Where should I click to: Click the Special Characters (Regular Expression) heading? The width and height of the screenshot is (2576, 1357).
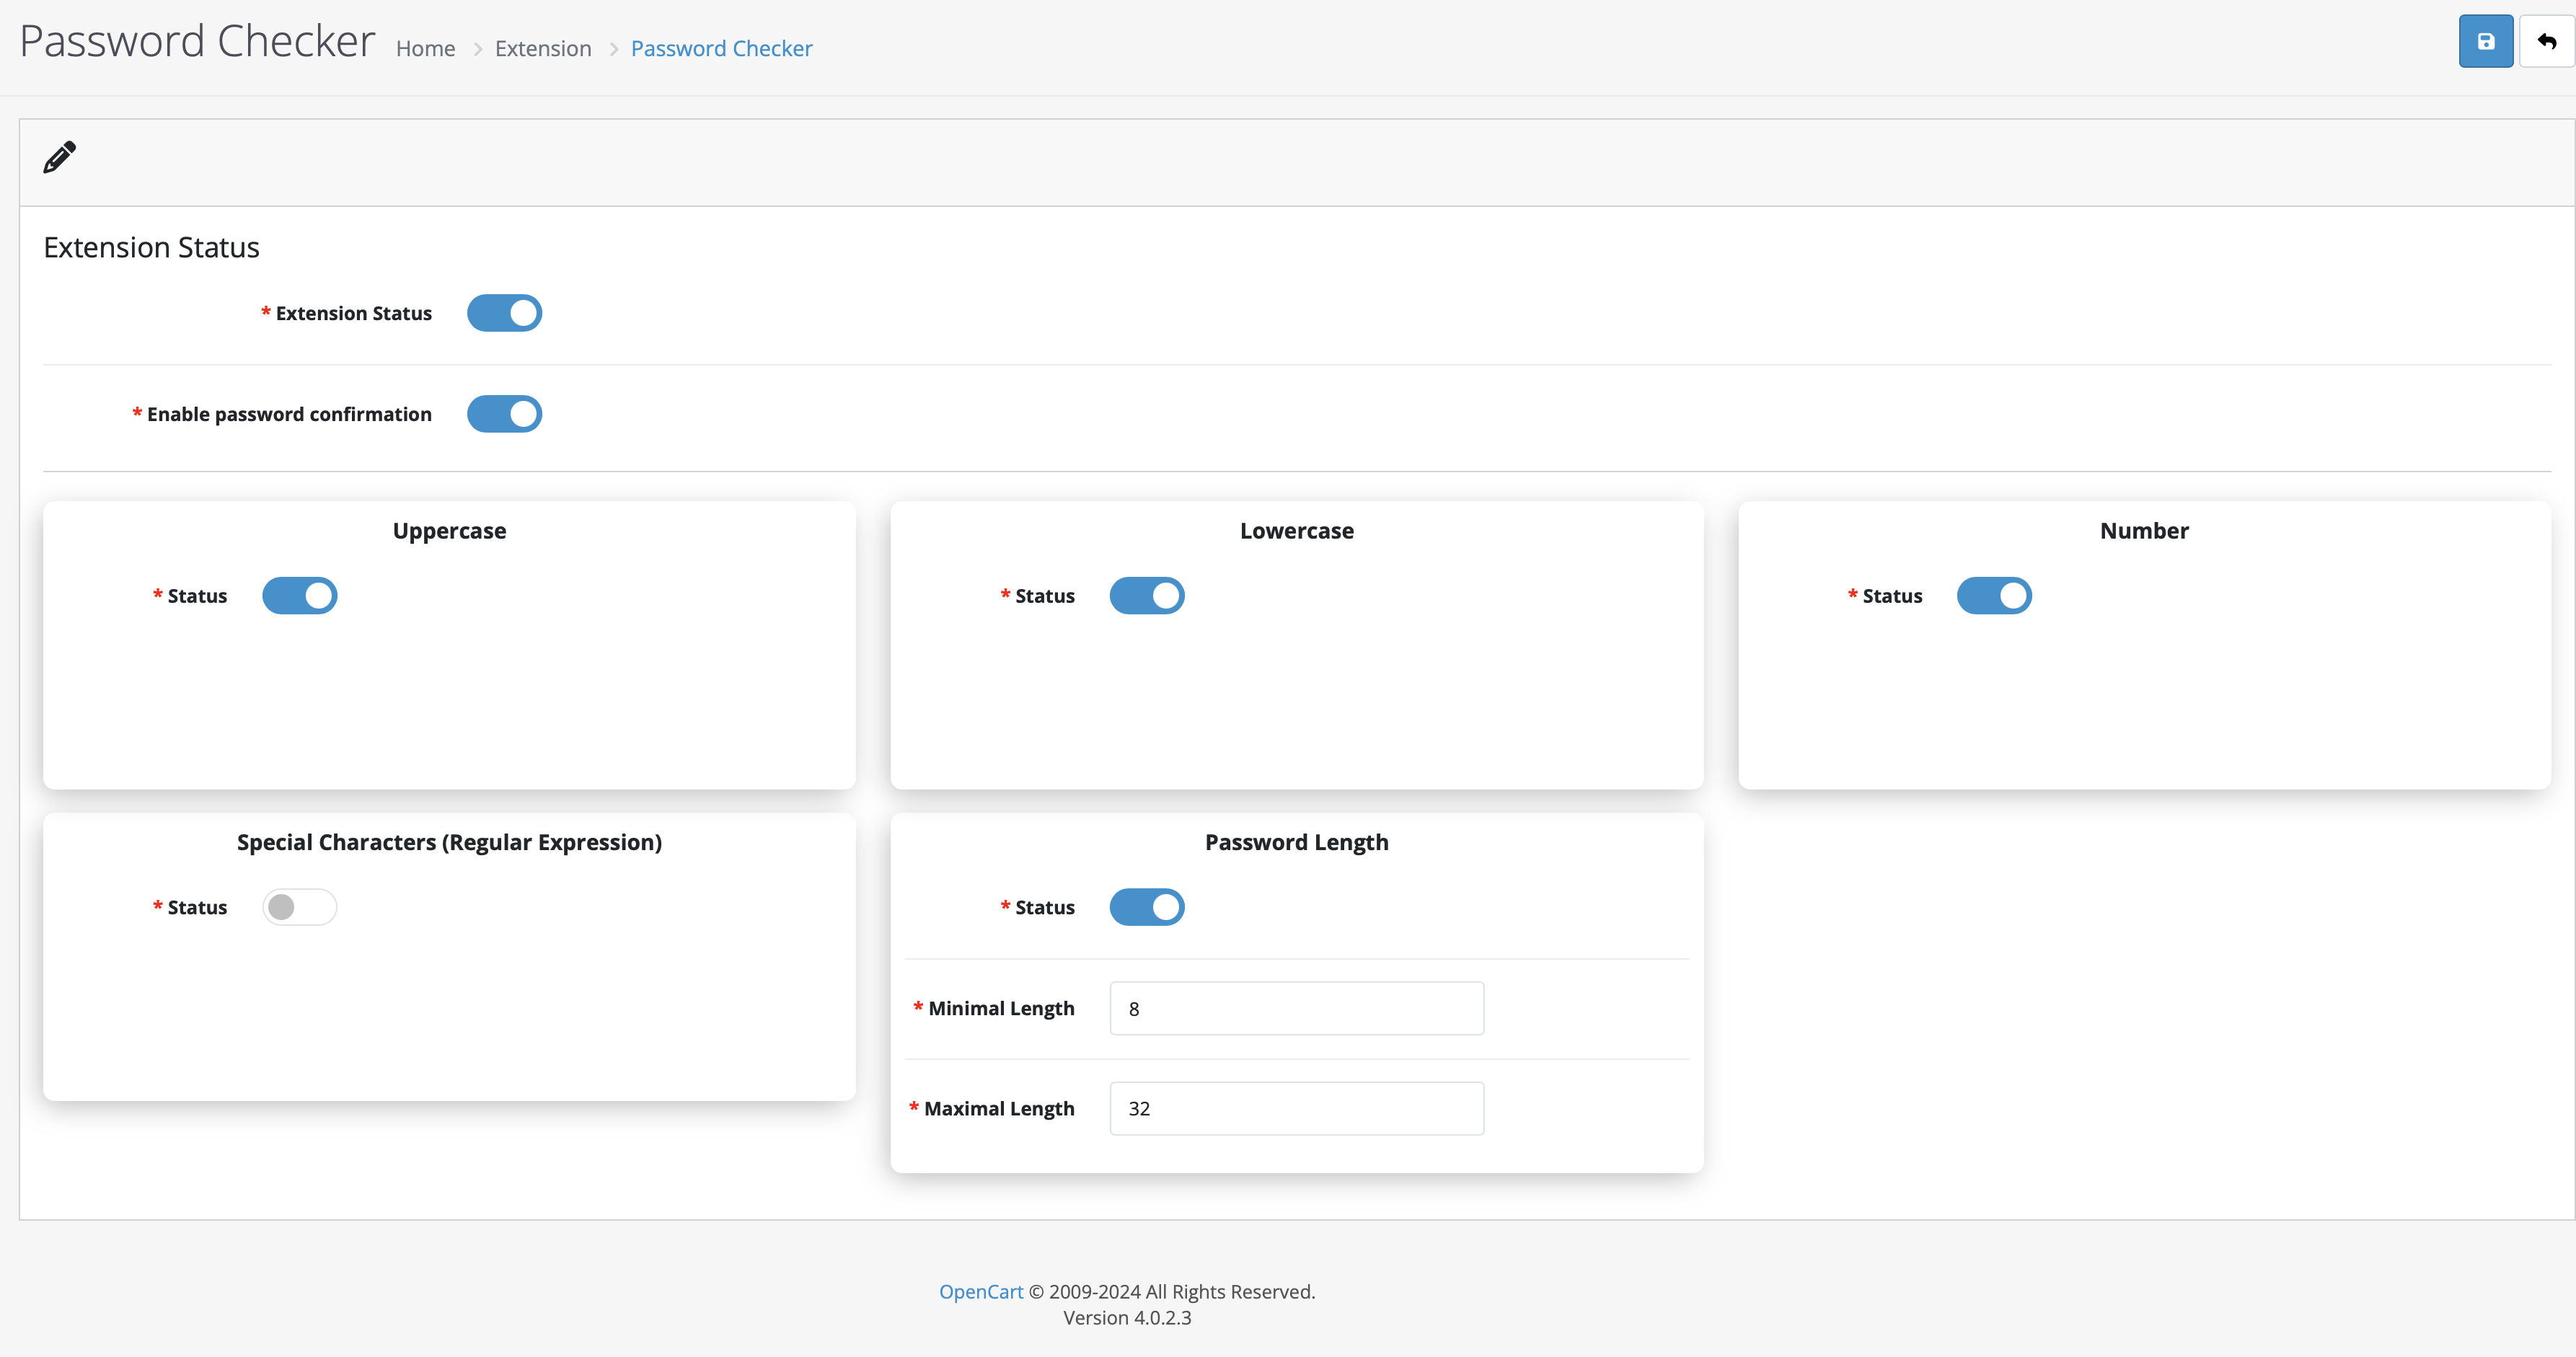449,842
